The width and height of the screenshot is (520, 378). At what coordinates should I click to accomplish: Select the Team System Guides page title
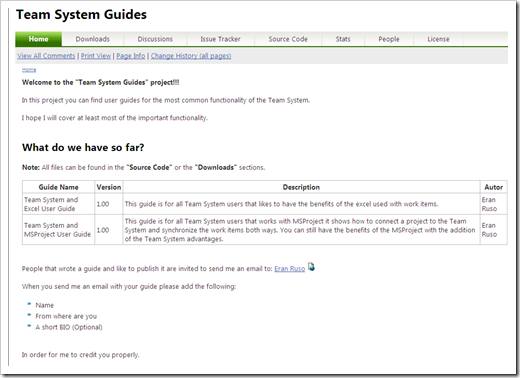pyautogui.click(x=81, y=15)
